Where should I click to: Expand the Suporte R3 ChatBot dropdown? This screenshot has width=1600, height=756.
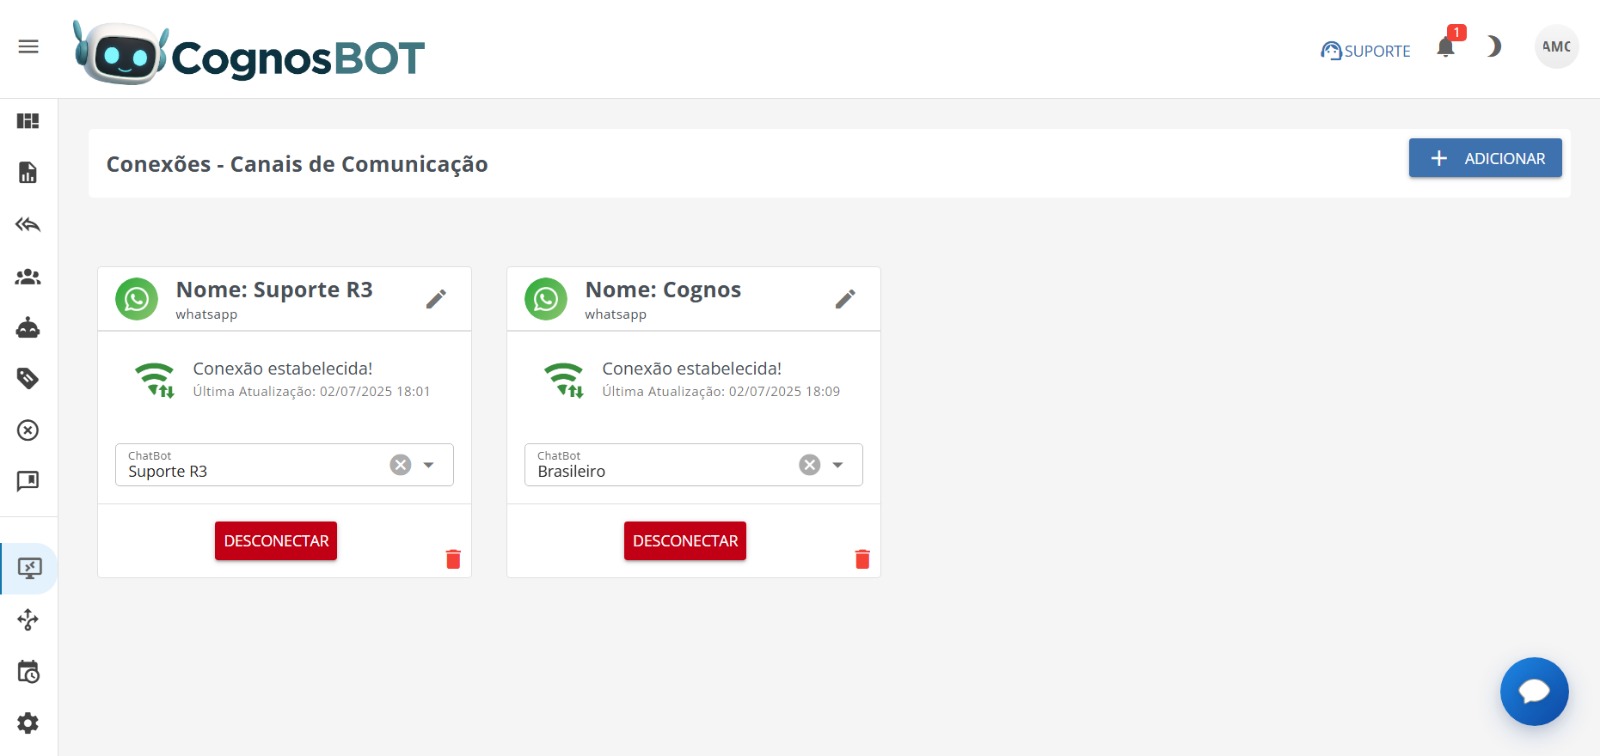(x=429, y=465)
